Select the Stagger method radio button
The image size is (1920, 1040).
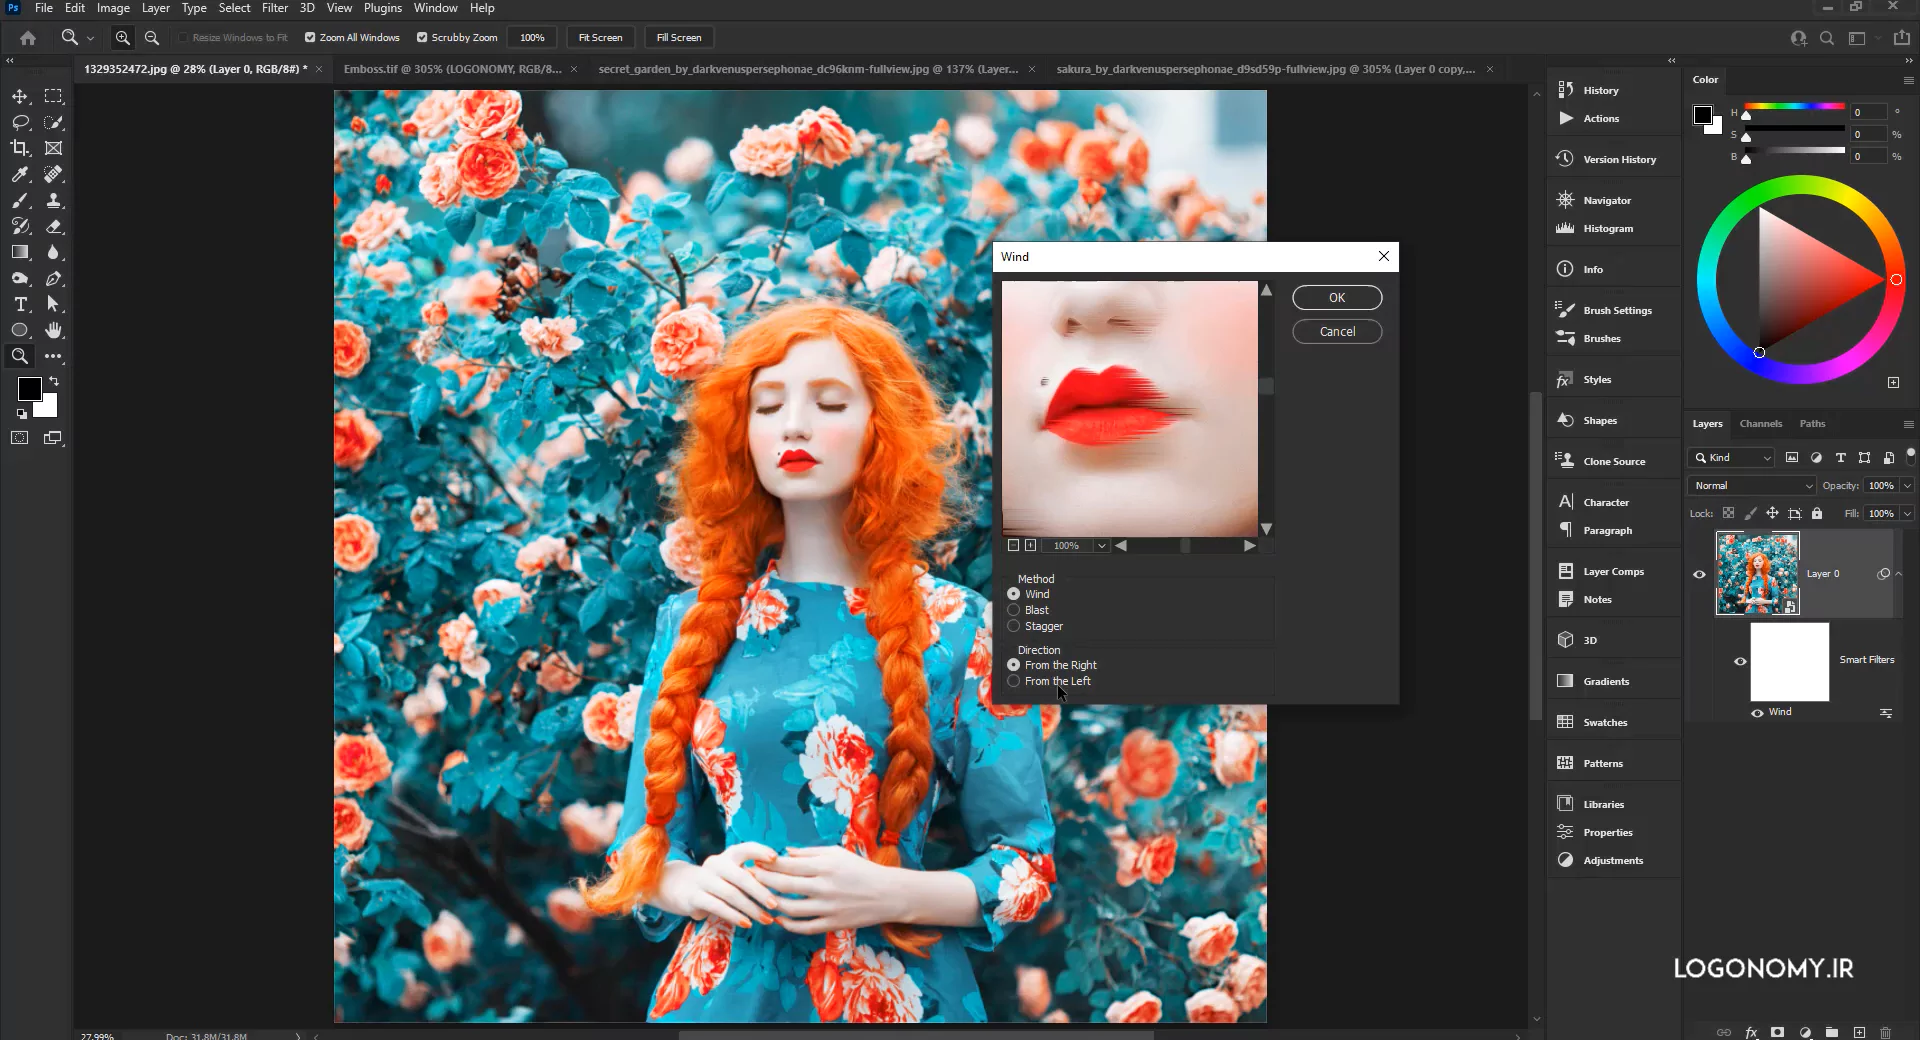(x=1013, y=626)
